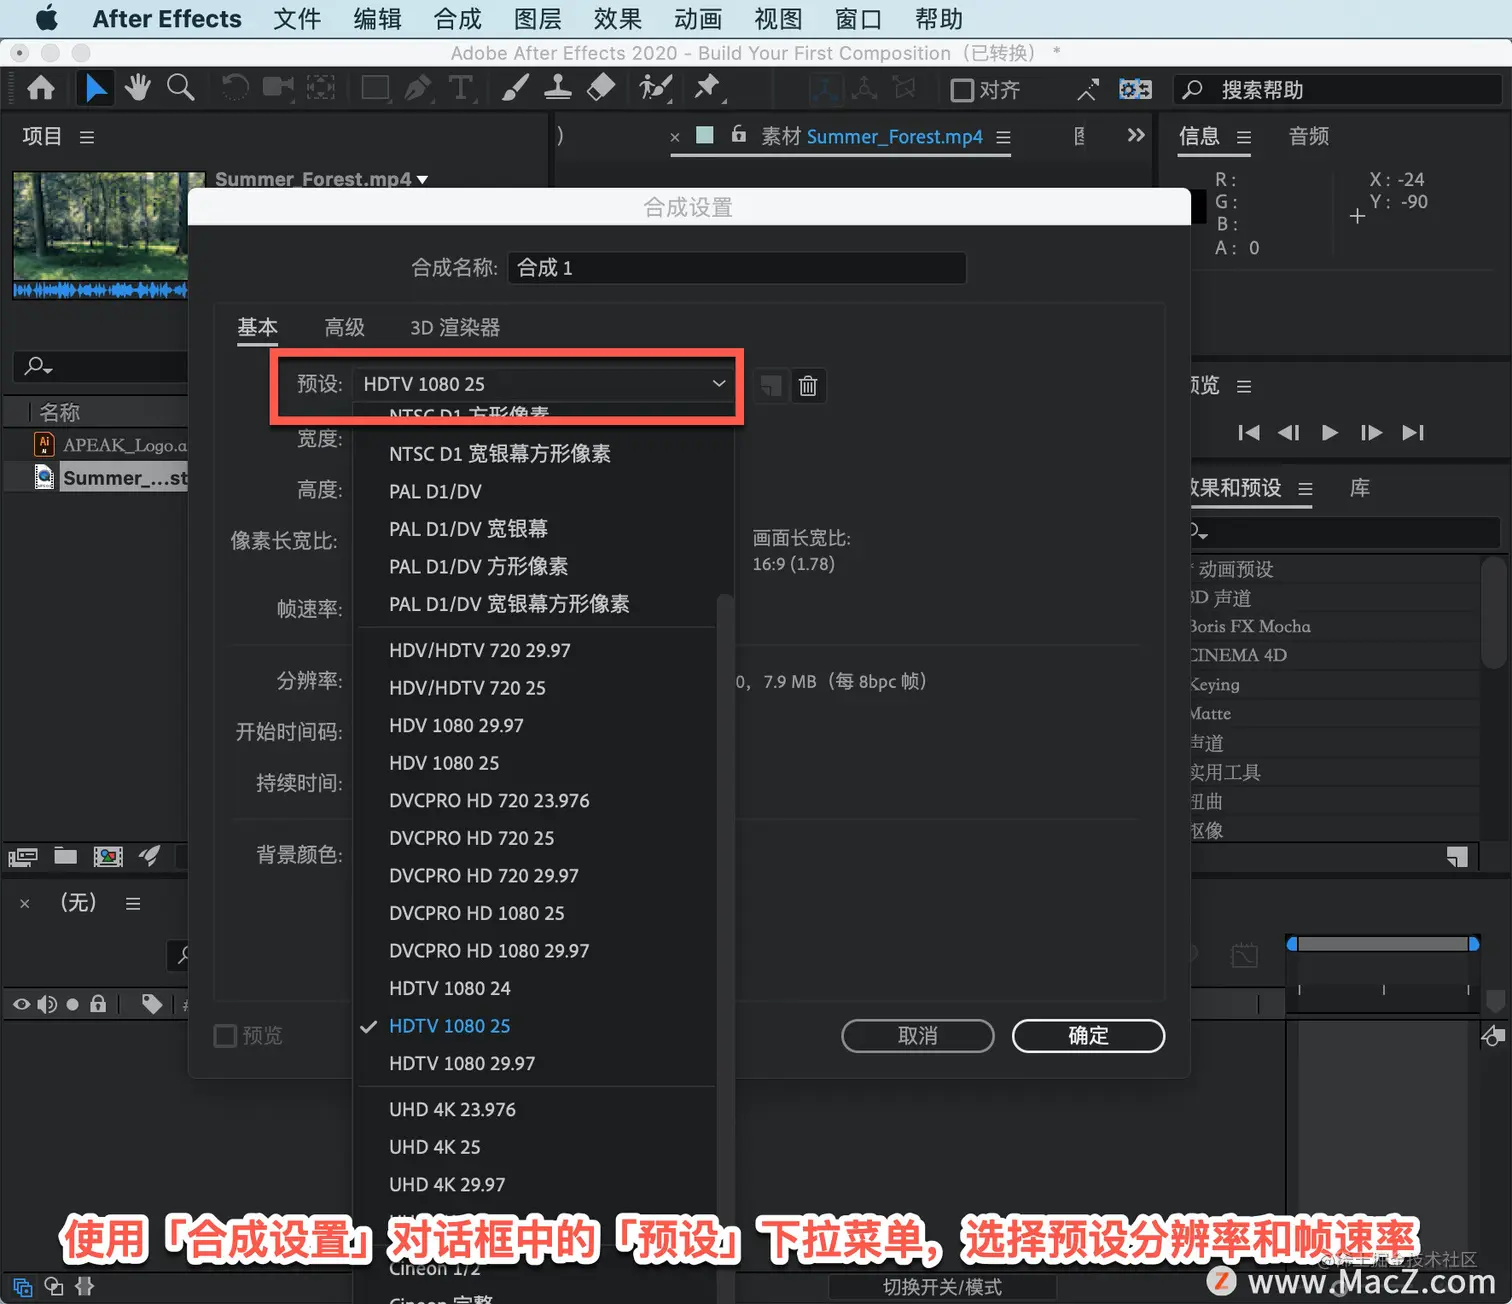Select the Zoom magnifier tool
1512x1304 pixels.
point(181,89)
